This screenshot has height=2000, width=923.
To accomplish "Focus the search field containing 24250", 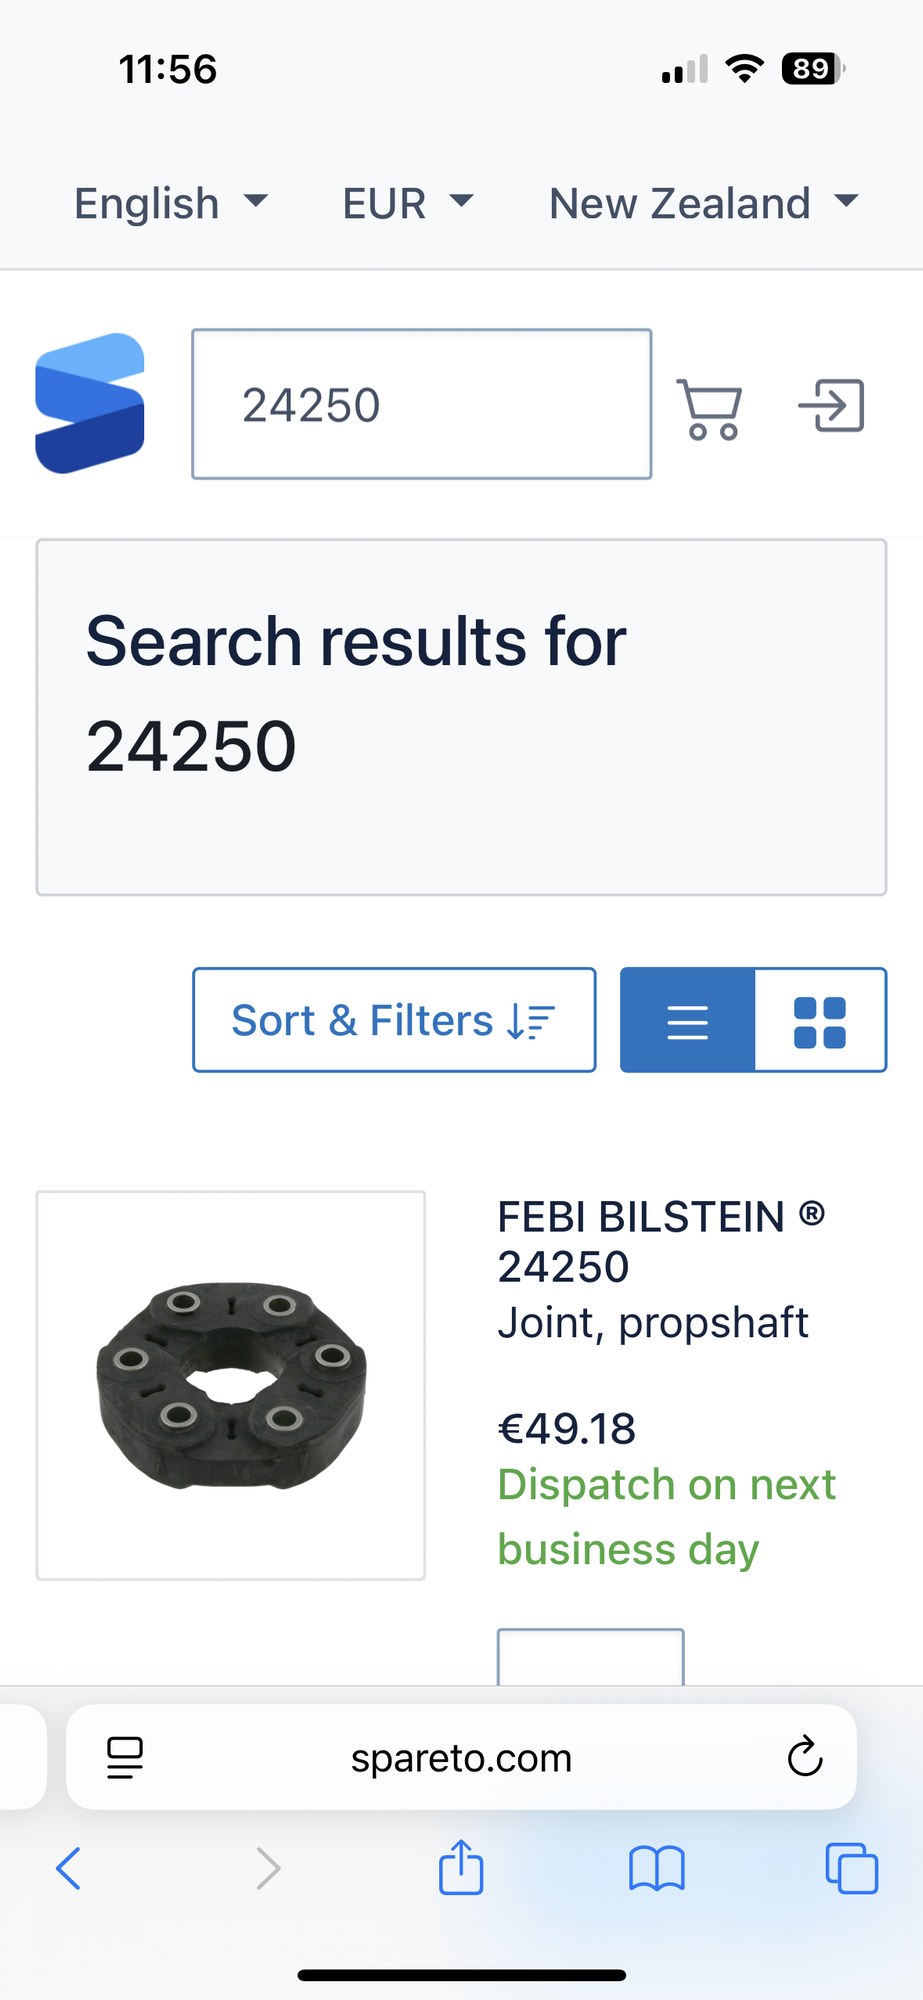I will click(421, 404).
